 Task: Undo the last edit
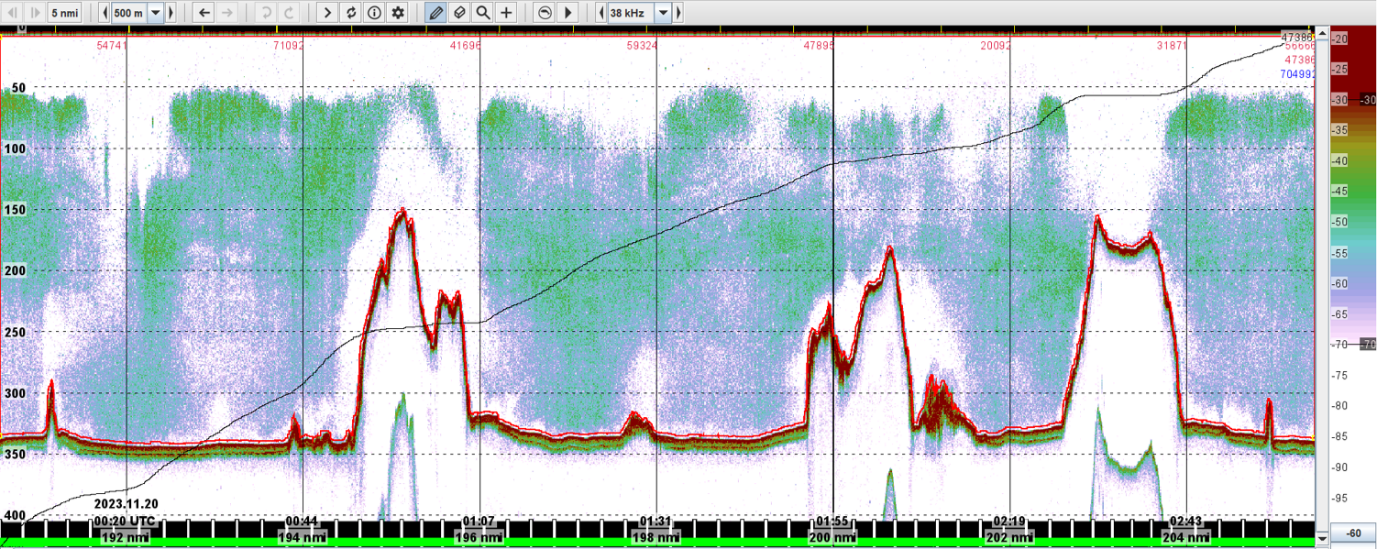266,13
